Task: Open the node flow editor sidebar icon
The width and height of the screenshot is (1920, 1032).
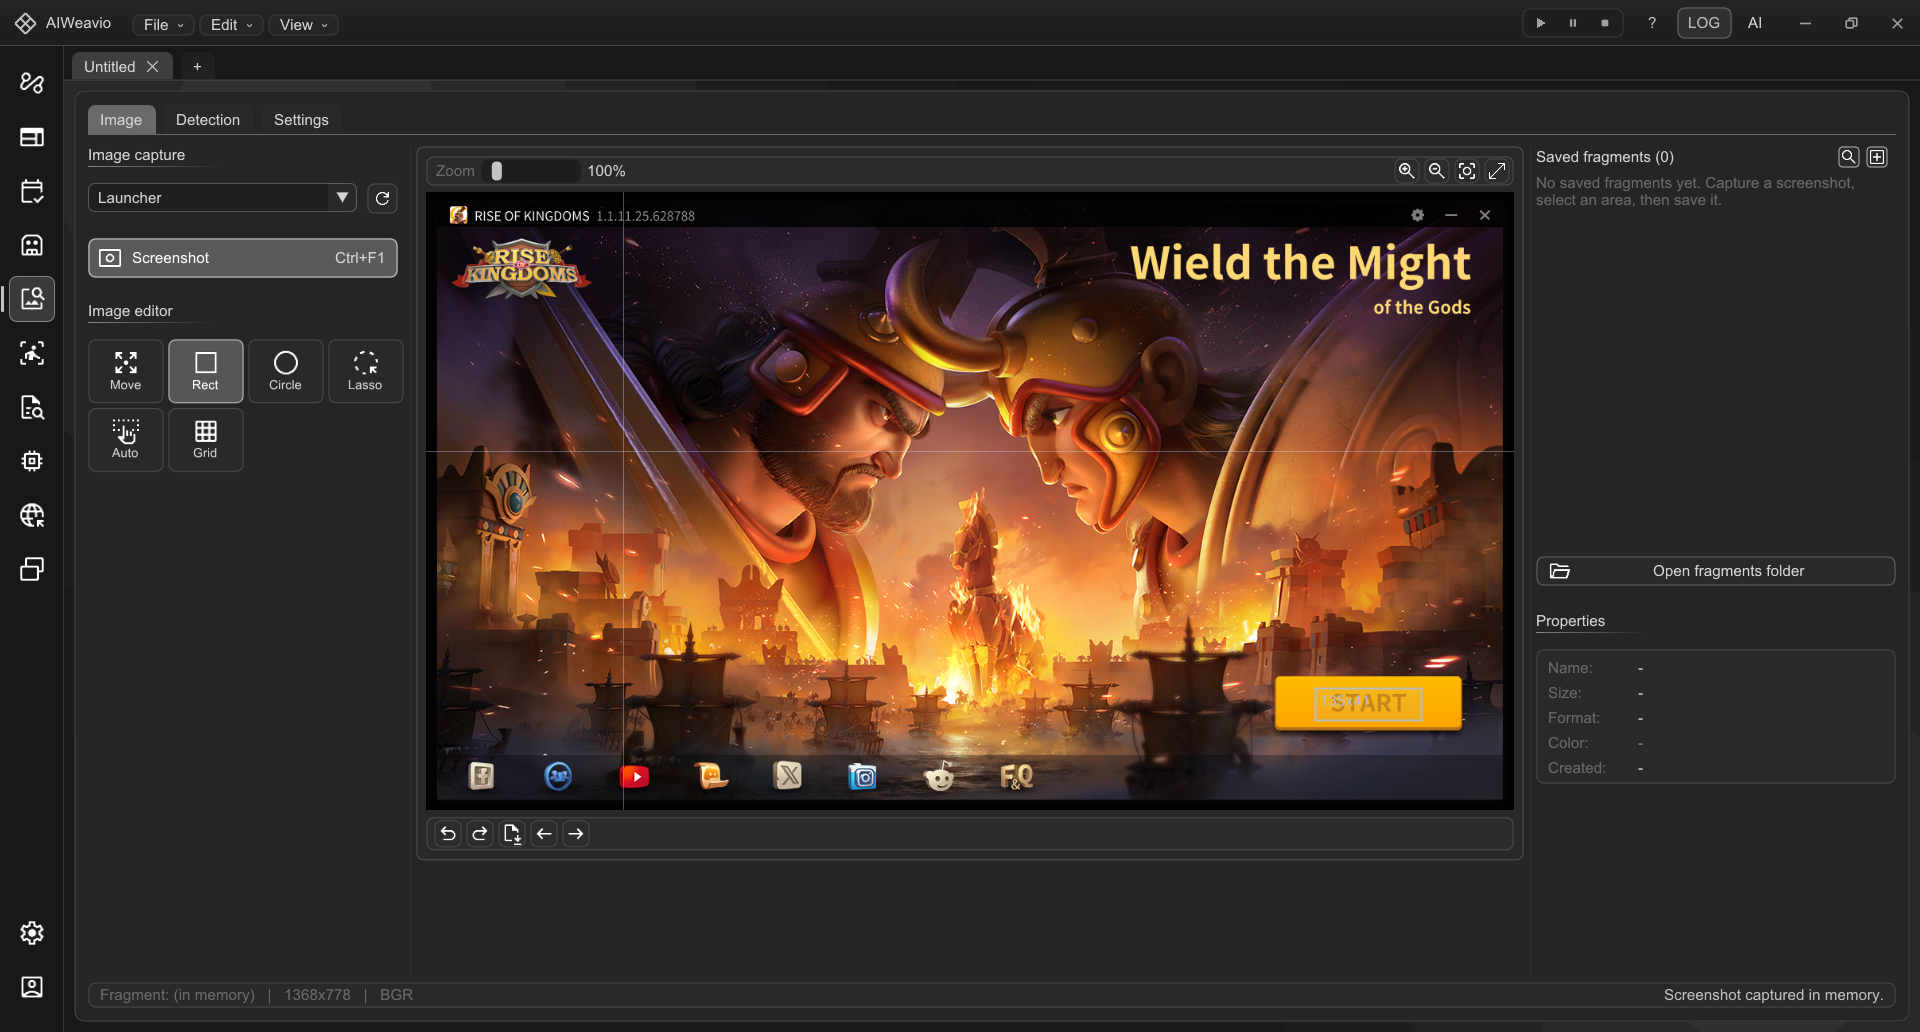Action: 32,83
